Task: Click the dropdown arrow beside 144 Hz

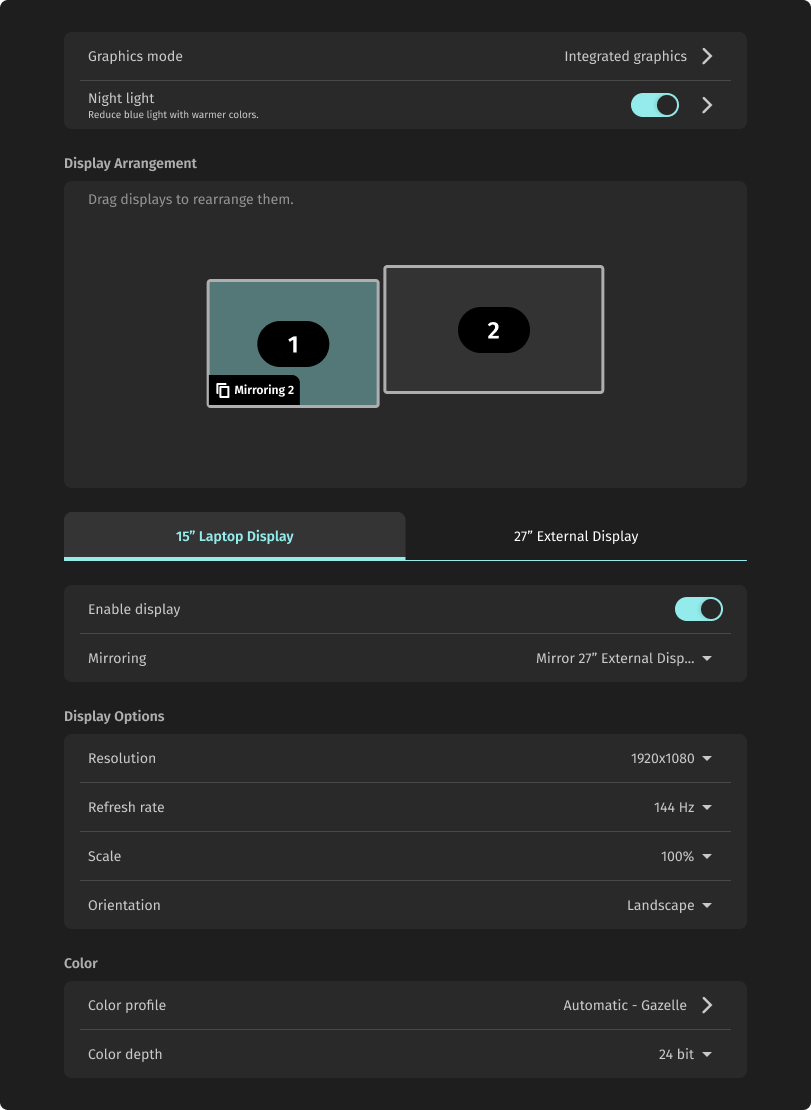Action: [x=707, y=807]
